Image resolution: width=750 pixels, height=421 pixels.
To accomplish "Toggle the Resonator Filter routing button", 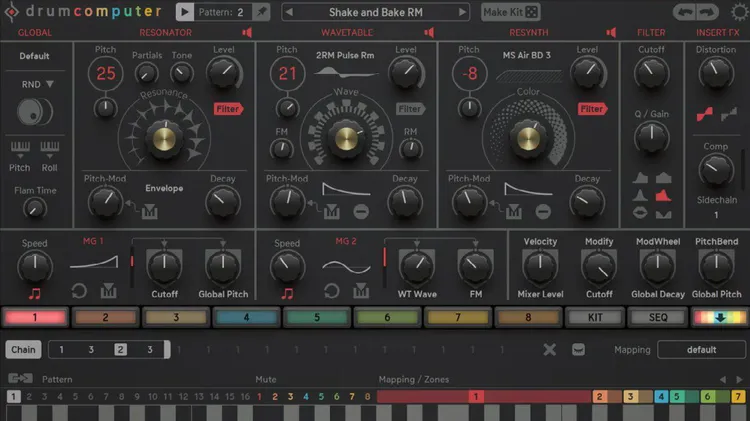I will pyautogui.click(x=228, y=109).
